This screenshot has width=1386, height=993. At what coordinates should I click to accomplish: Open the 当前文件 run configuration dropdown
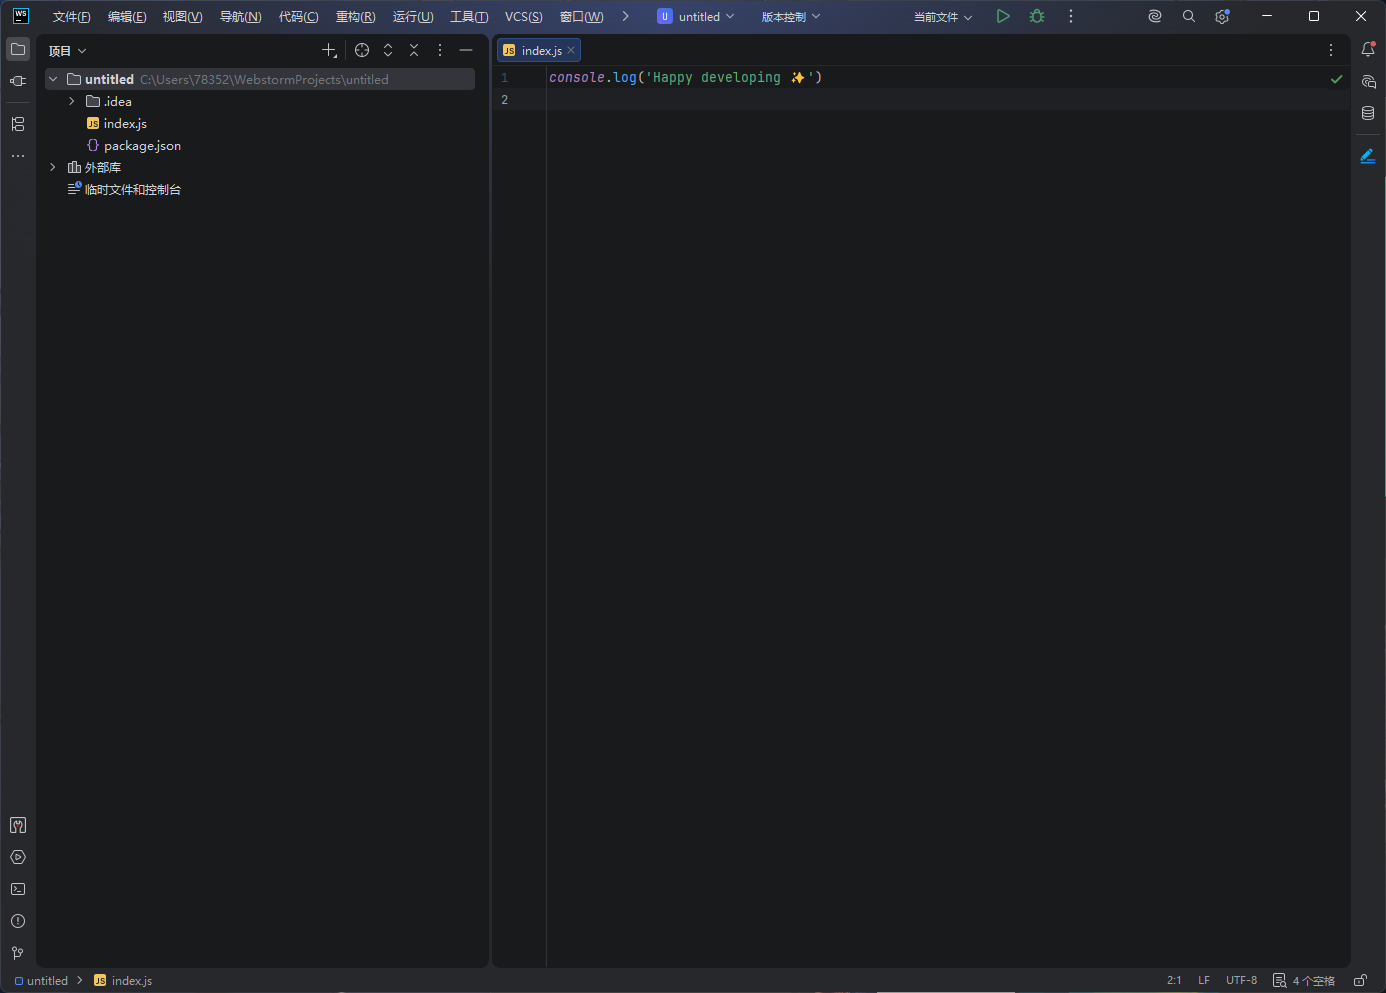(943, 16)
